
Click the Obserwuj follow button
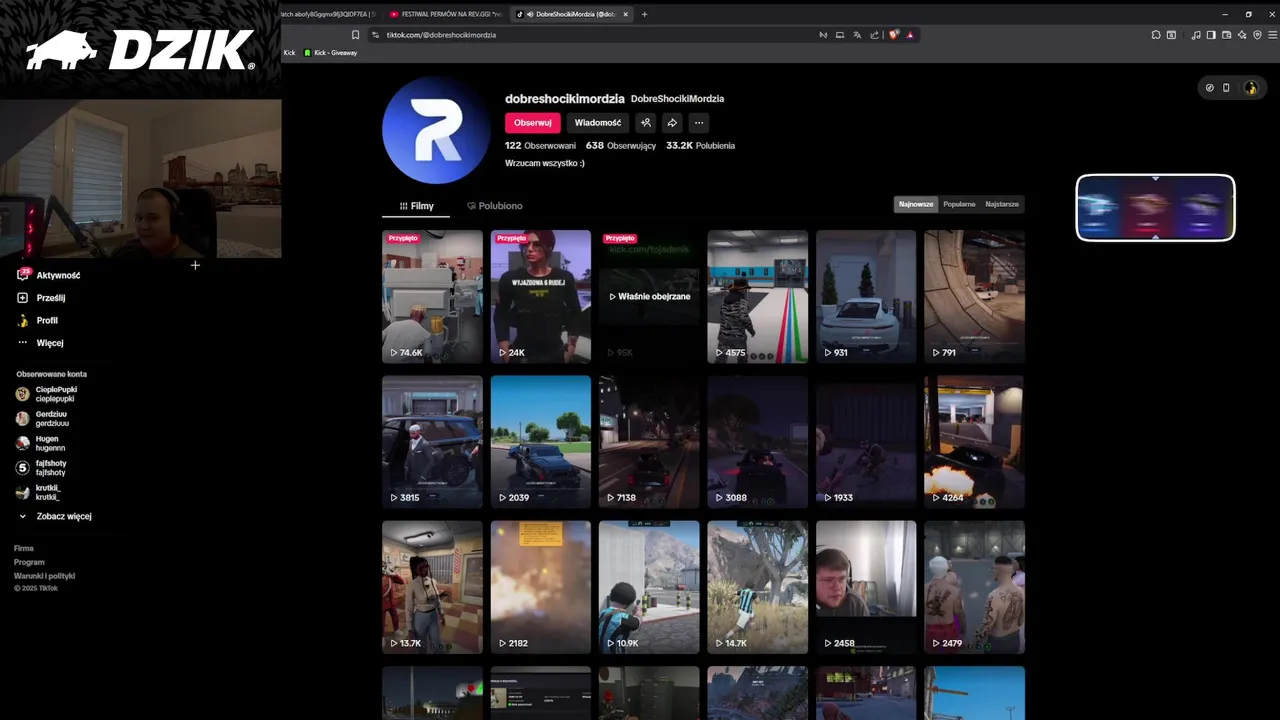[x=533, y=123]
